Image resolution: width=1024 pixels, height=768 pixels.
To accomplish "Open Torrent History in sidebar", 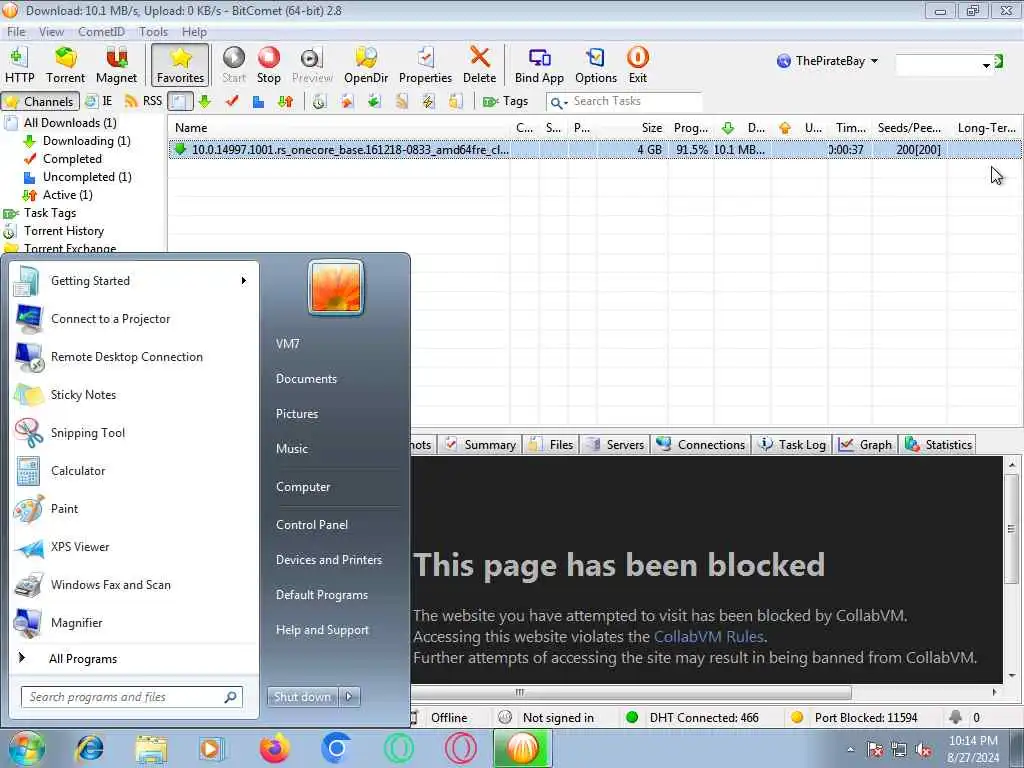I will tap(63, 231).
